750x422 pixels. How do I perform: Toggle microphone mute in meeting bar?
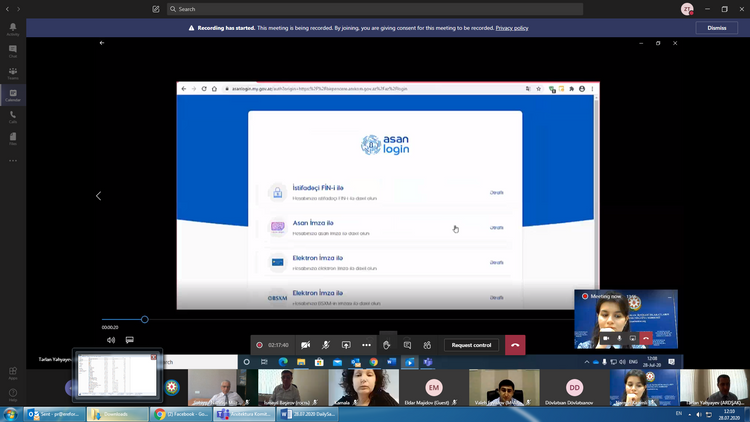pyautogui.click(x=326, y=345)
